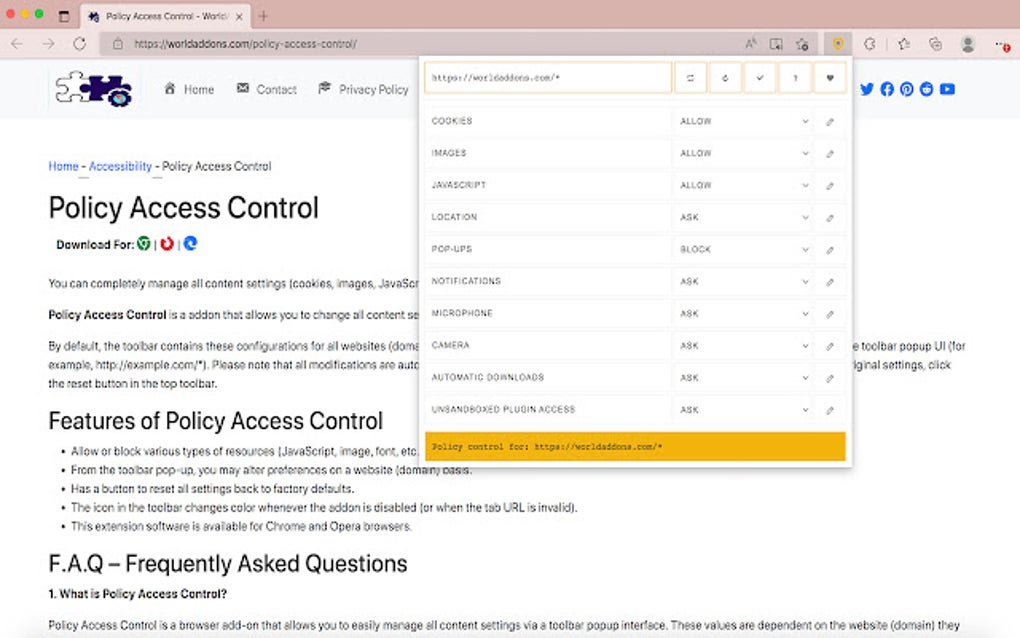Screen dimensions: 1020x638
Task: Click the edit pencil in Images row
Action: point(830,153)
